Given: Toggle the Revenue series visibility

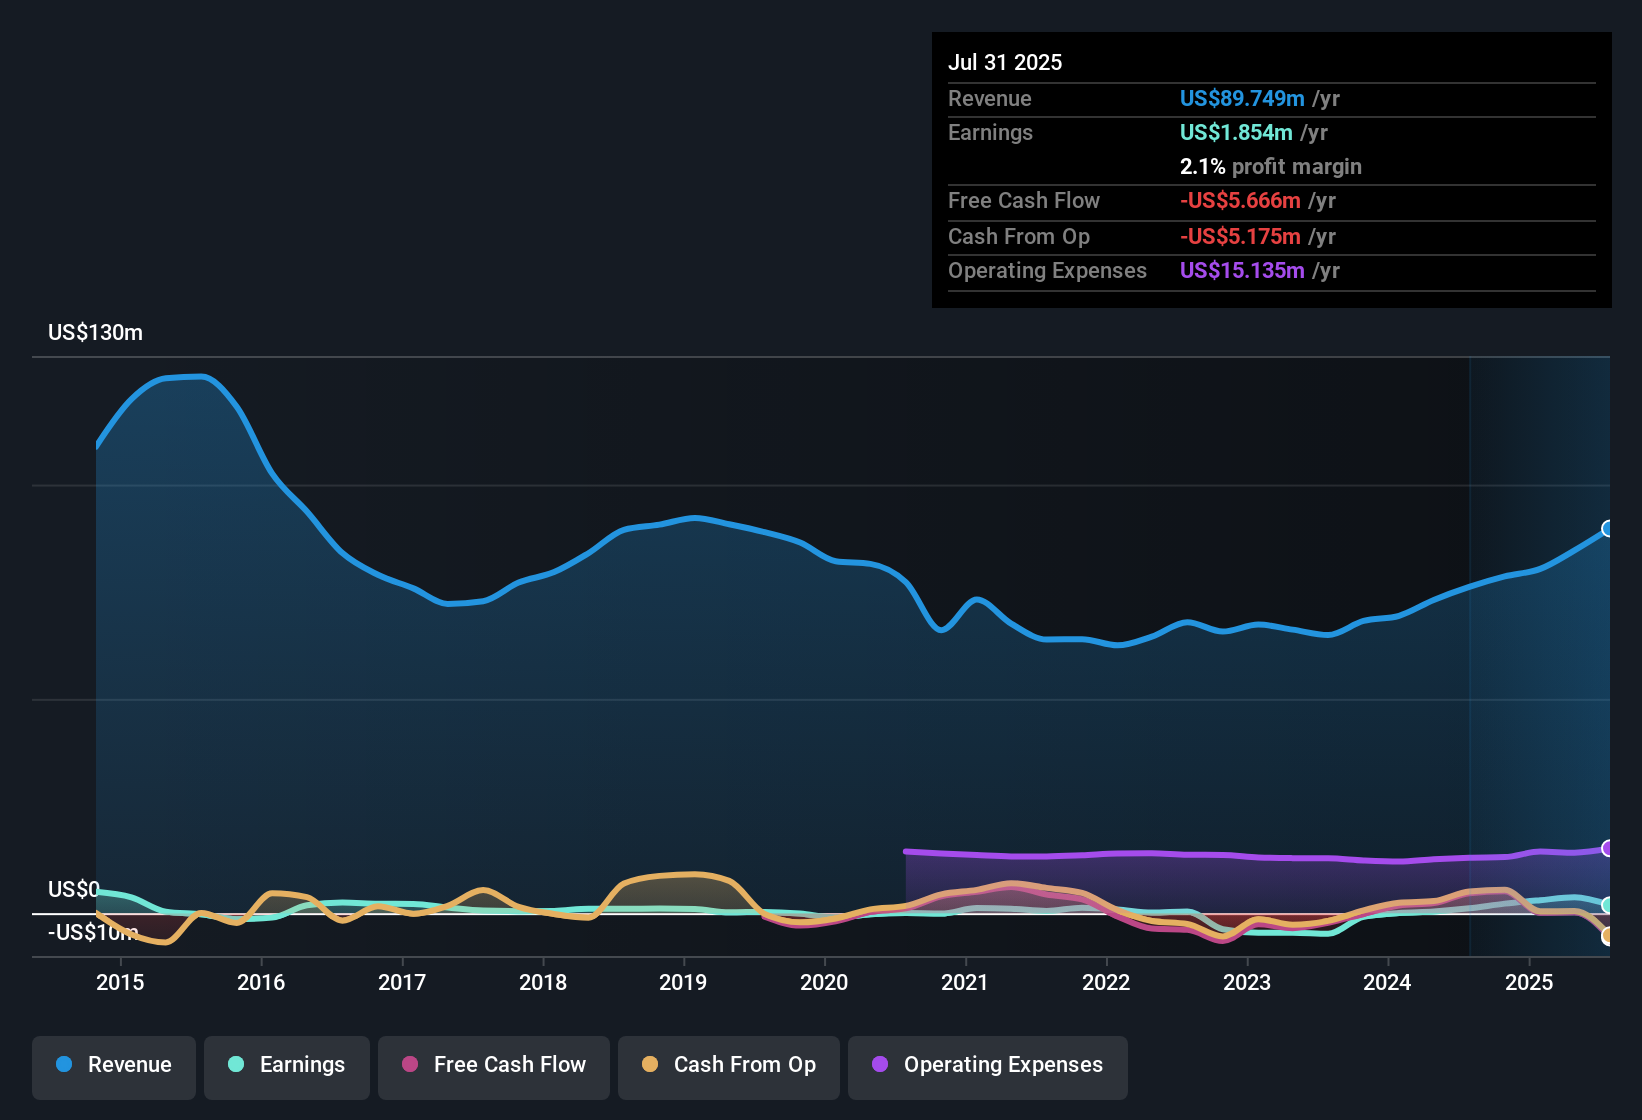Looking at the screenshot, I should pos(113,1066).
